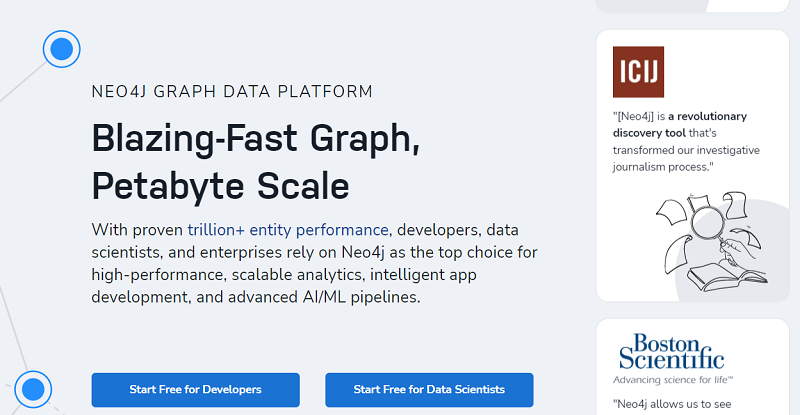
Task: Open the trillion+ entity performance link
Action: click(x=288, y=228)
